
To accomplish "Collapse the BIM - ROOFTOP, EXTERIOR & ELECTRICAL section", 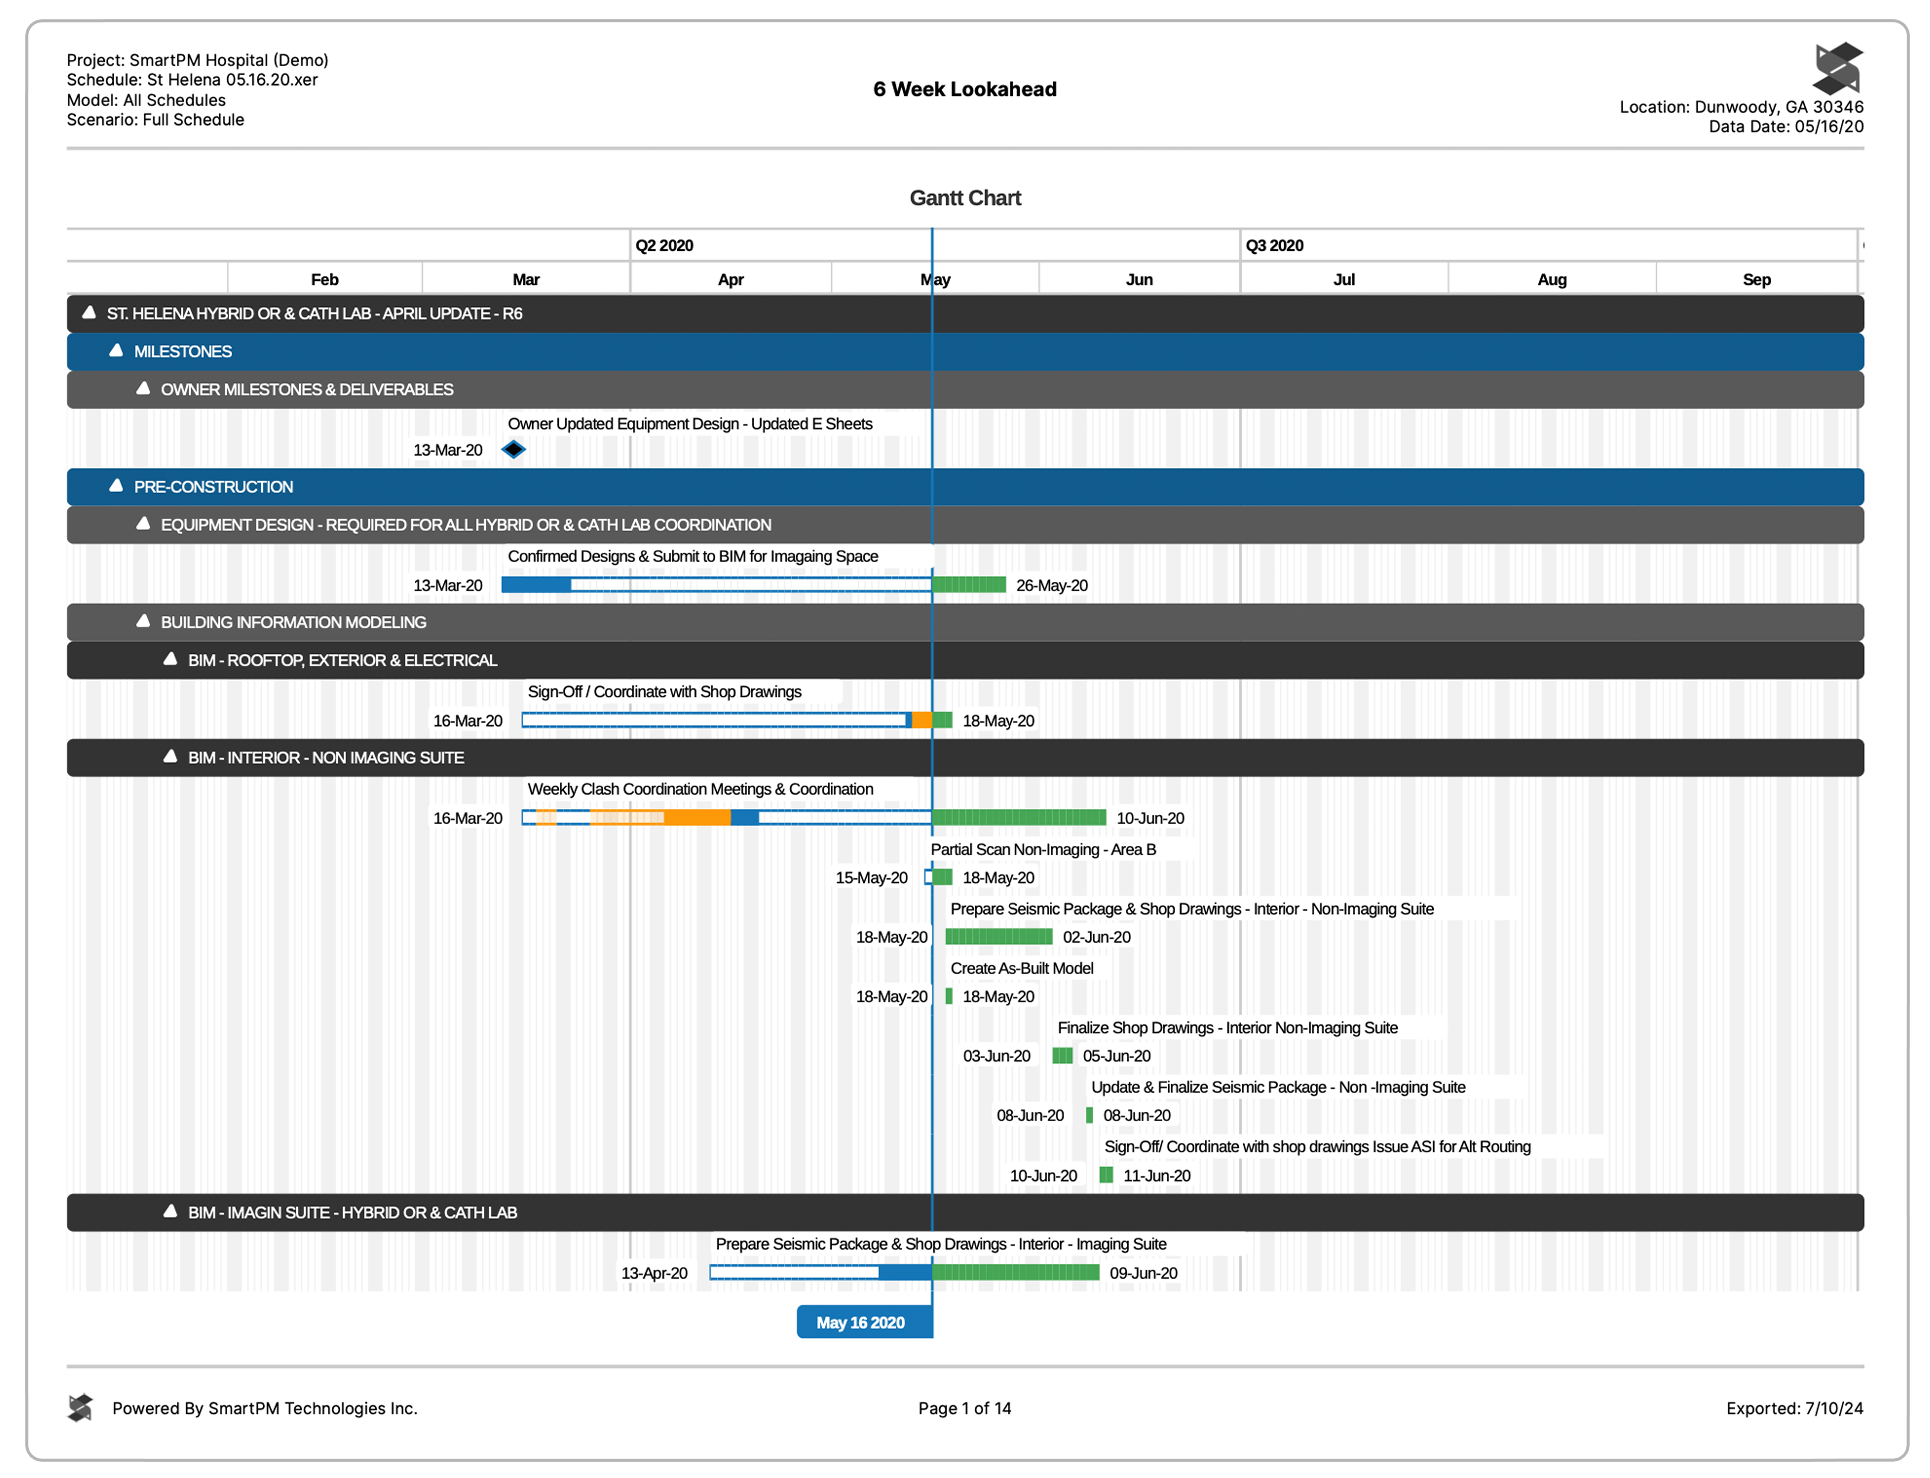I will click(x=169, y=659).
